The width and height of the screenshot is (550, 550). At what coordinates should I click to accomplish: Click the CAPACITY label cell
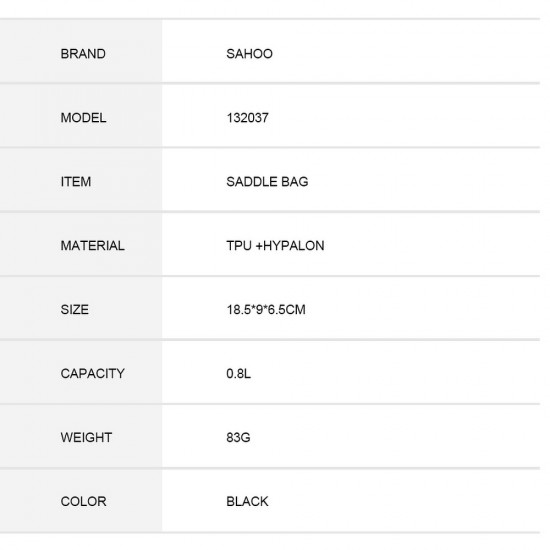pyautogui.click(x=81, y=372)
